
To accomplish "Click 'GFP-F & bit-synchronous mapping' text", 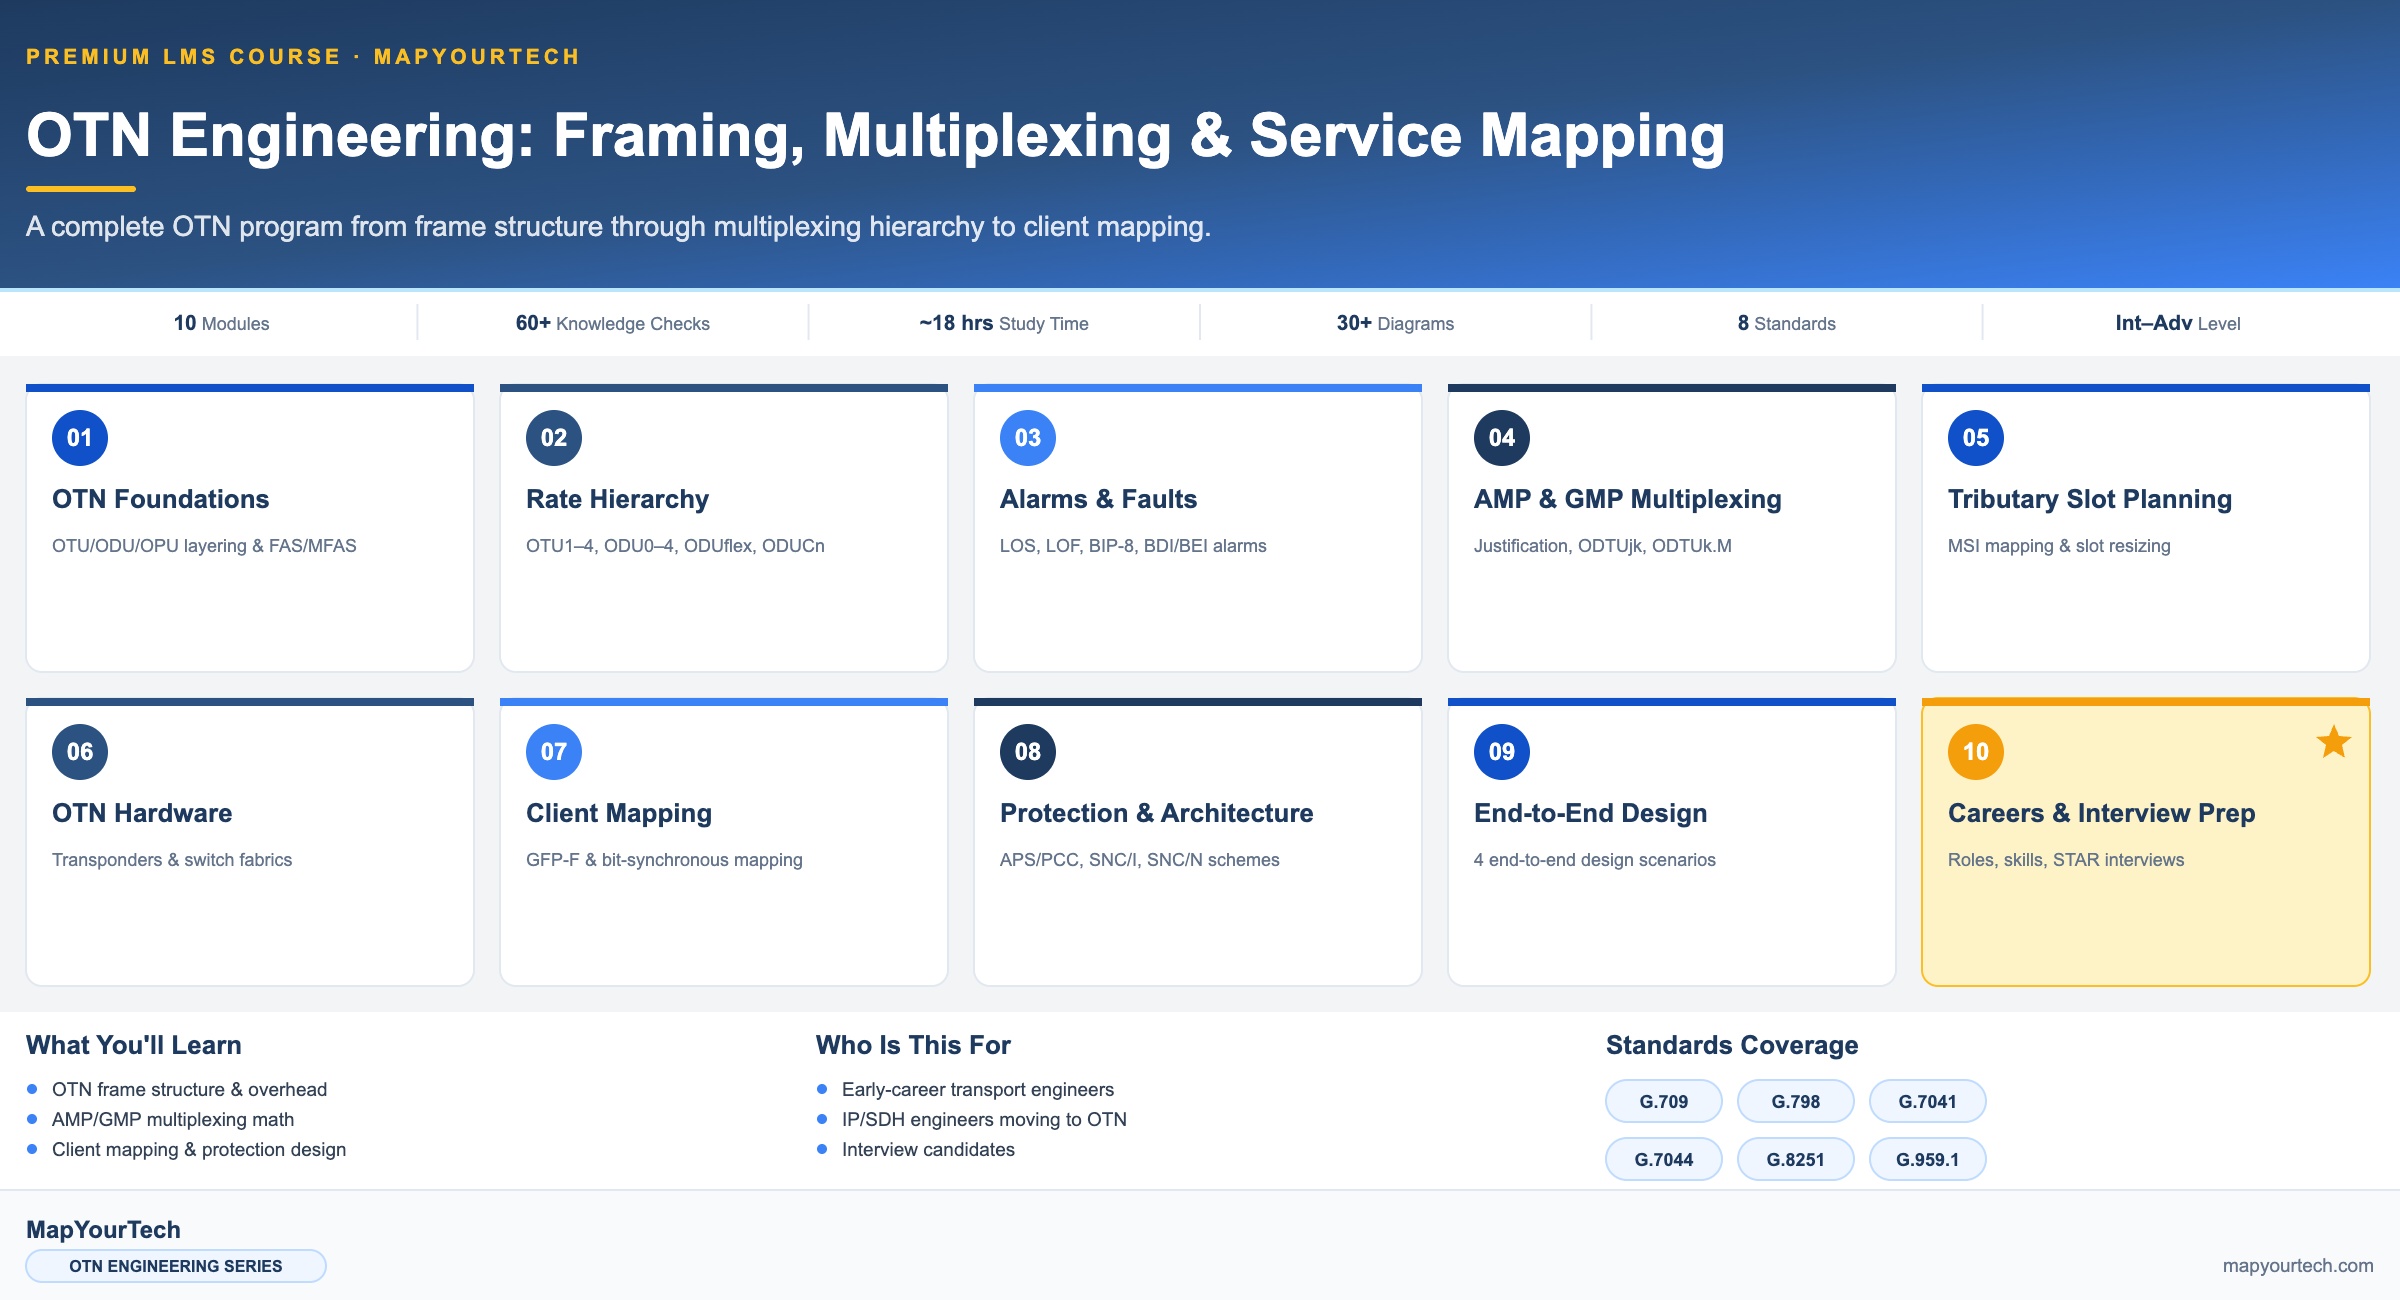I will coord(664,860).
